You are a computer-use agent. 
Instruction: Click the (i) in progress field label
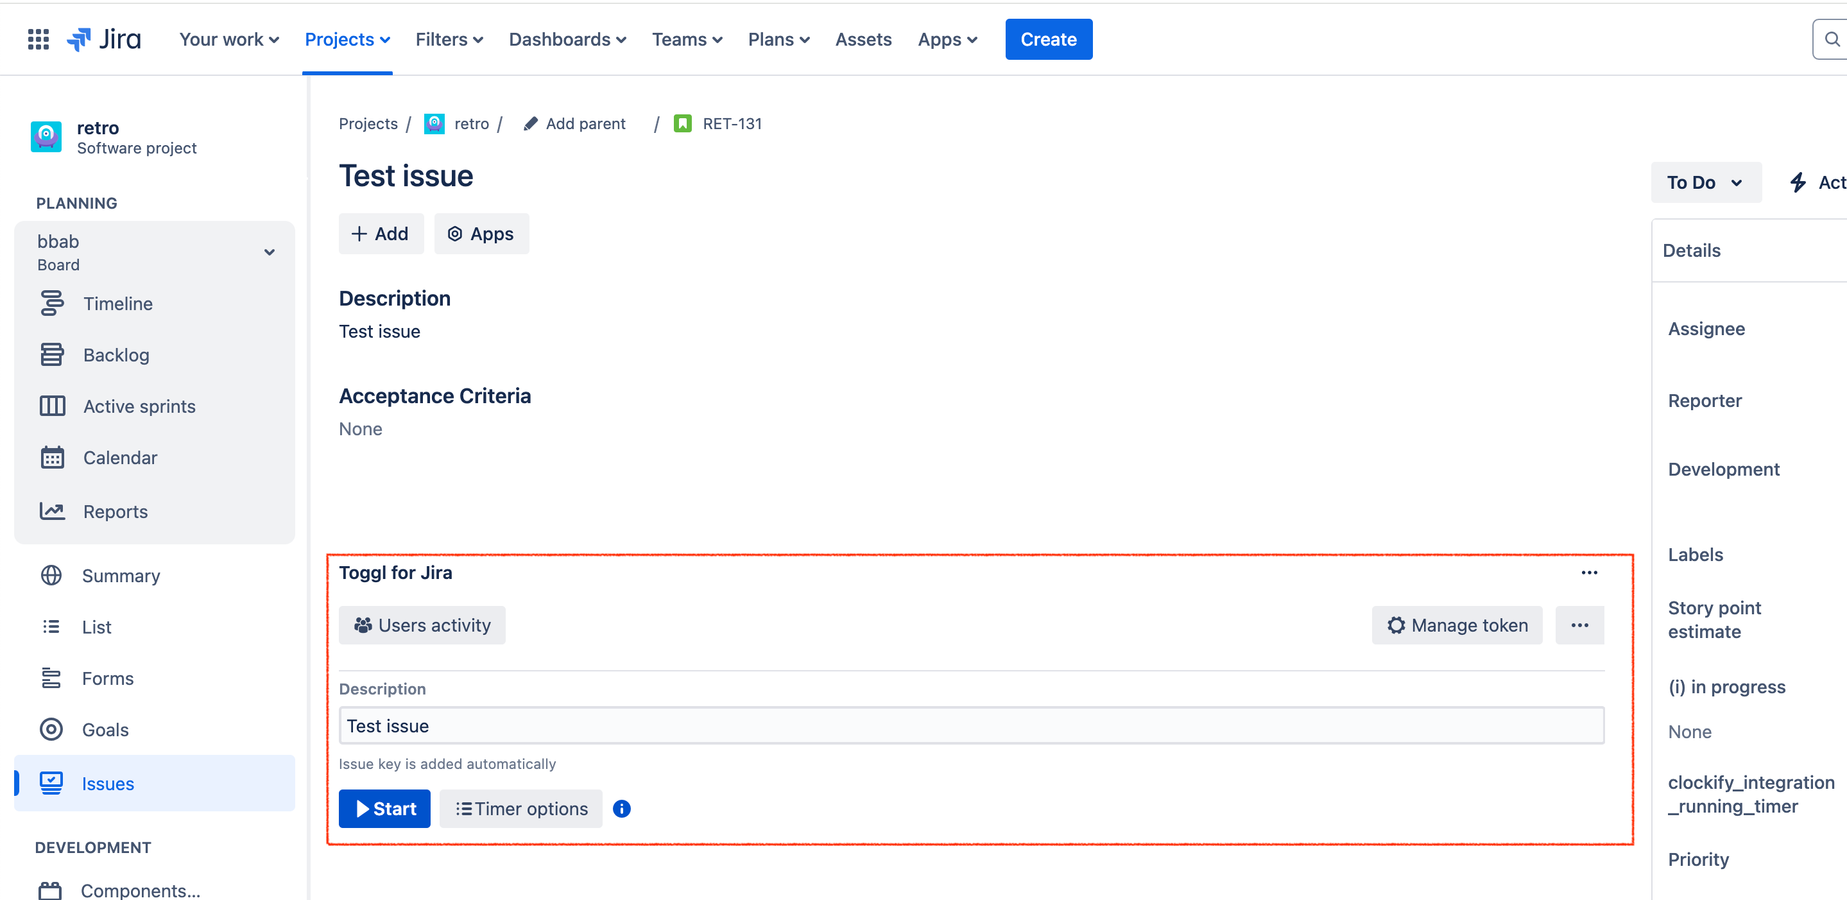click(1726, 686)
